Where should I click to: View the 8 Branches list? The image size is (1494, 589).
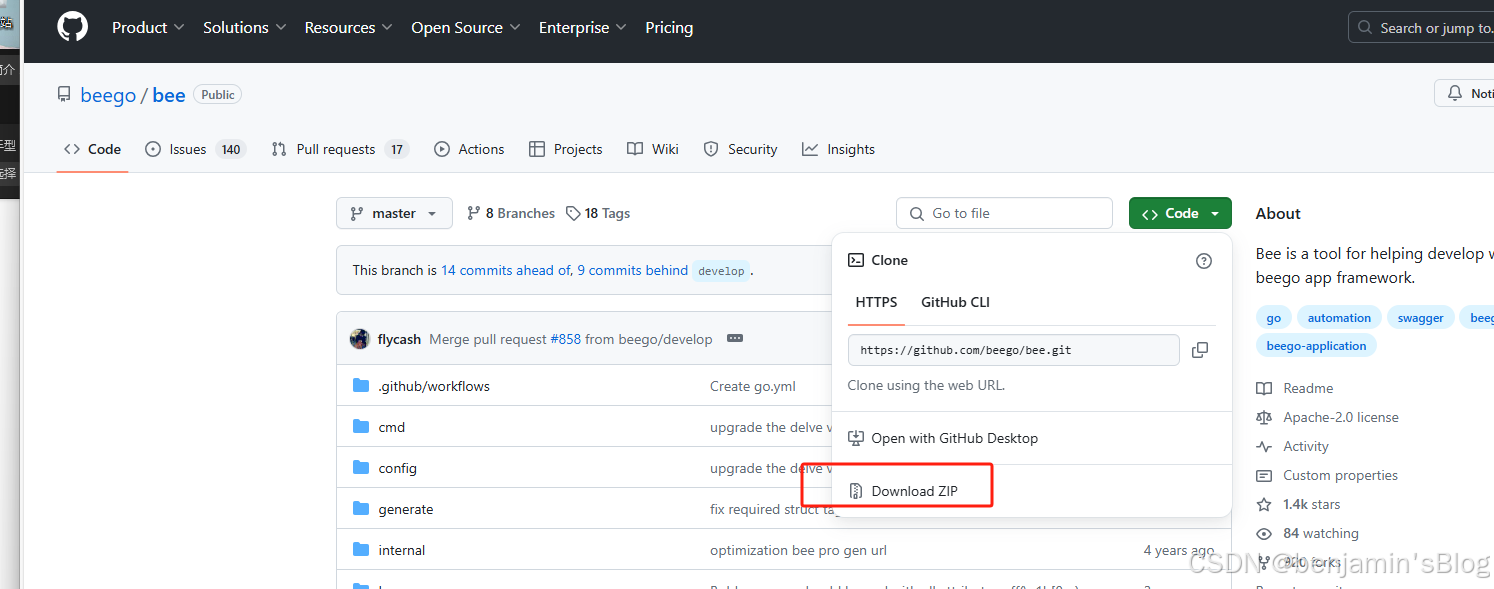pos(510,213)
